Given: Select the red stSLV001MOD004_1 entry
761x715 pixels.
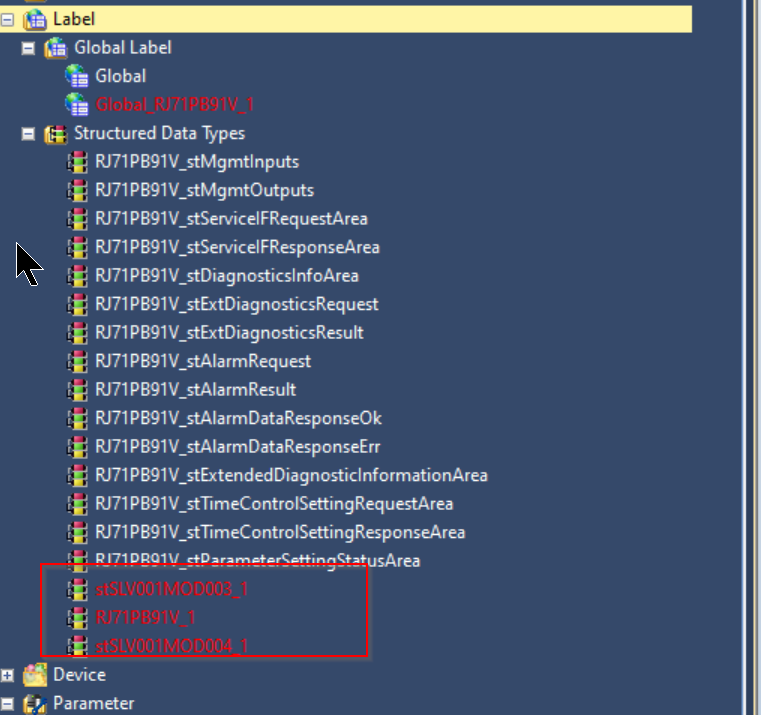Looking at the screenshot, I should [172, 646].
